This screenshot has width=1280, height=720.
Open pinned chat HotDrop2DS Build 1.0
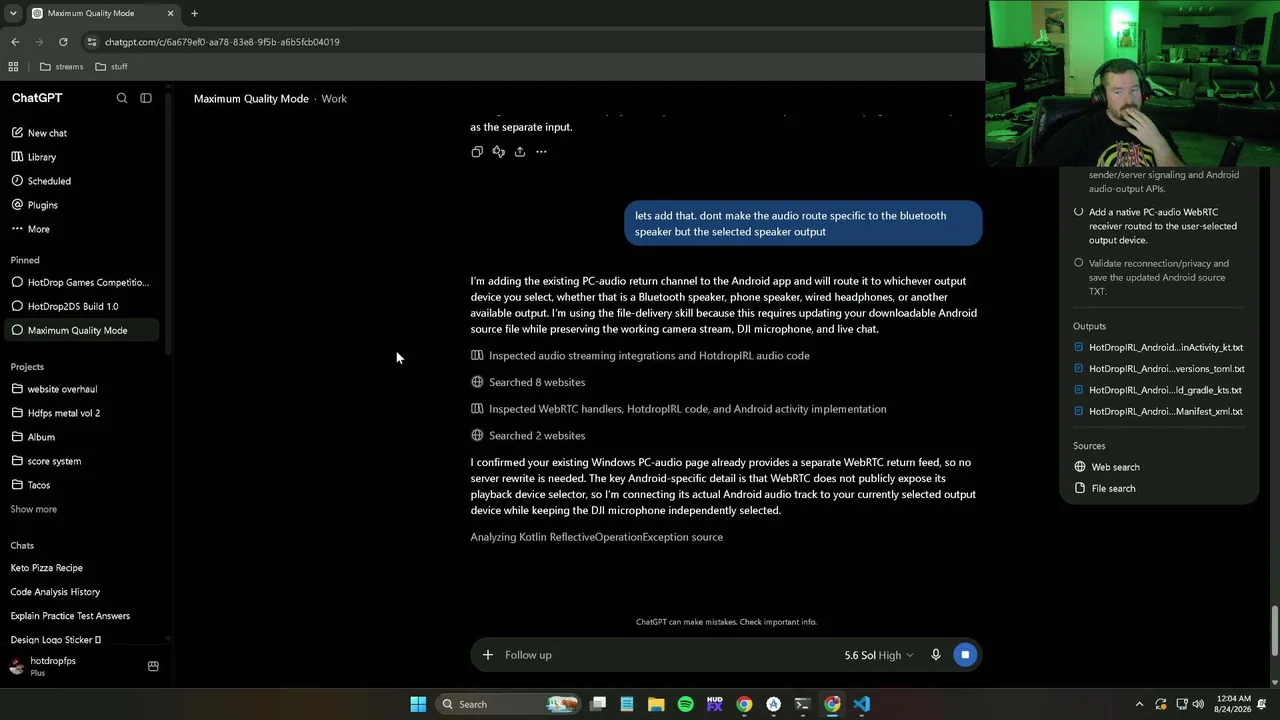pyautogui.click(x=80, y=306)
